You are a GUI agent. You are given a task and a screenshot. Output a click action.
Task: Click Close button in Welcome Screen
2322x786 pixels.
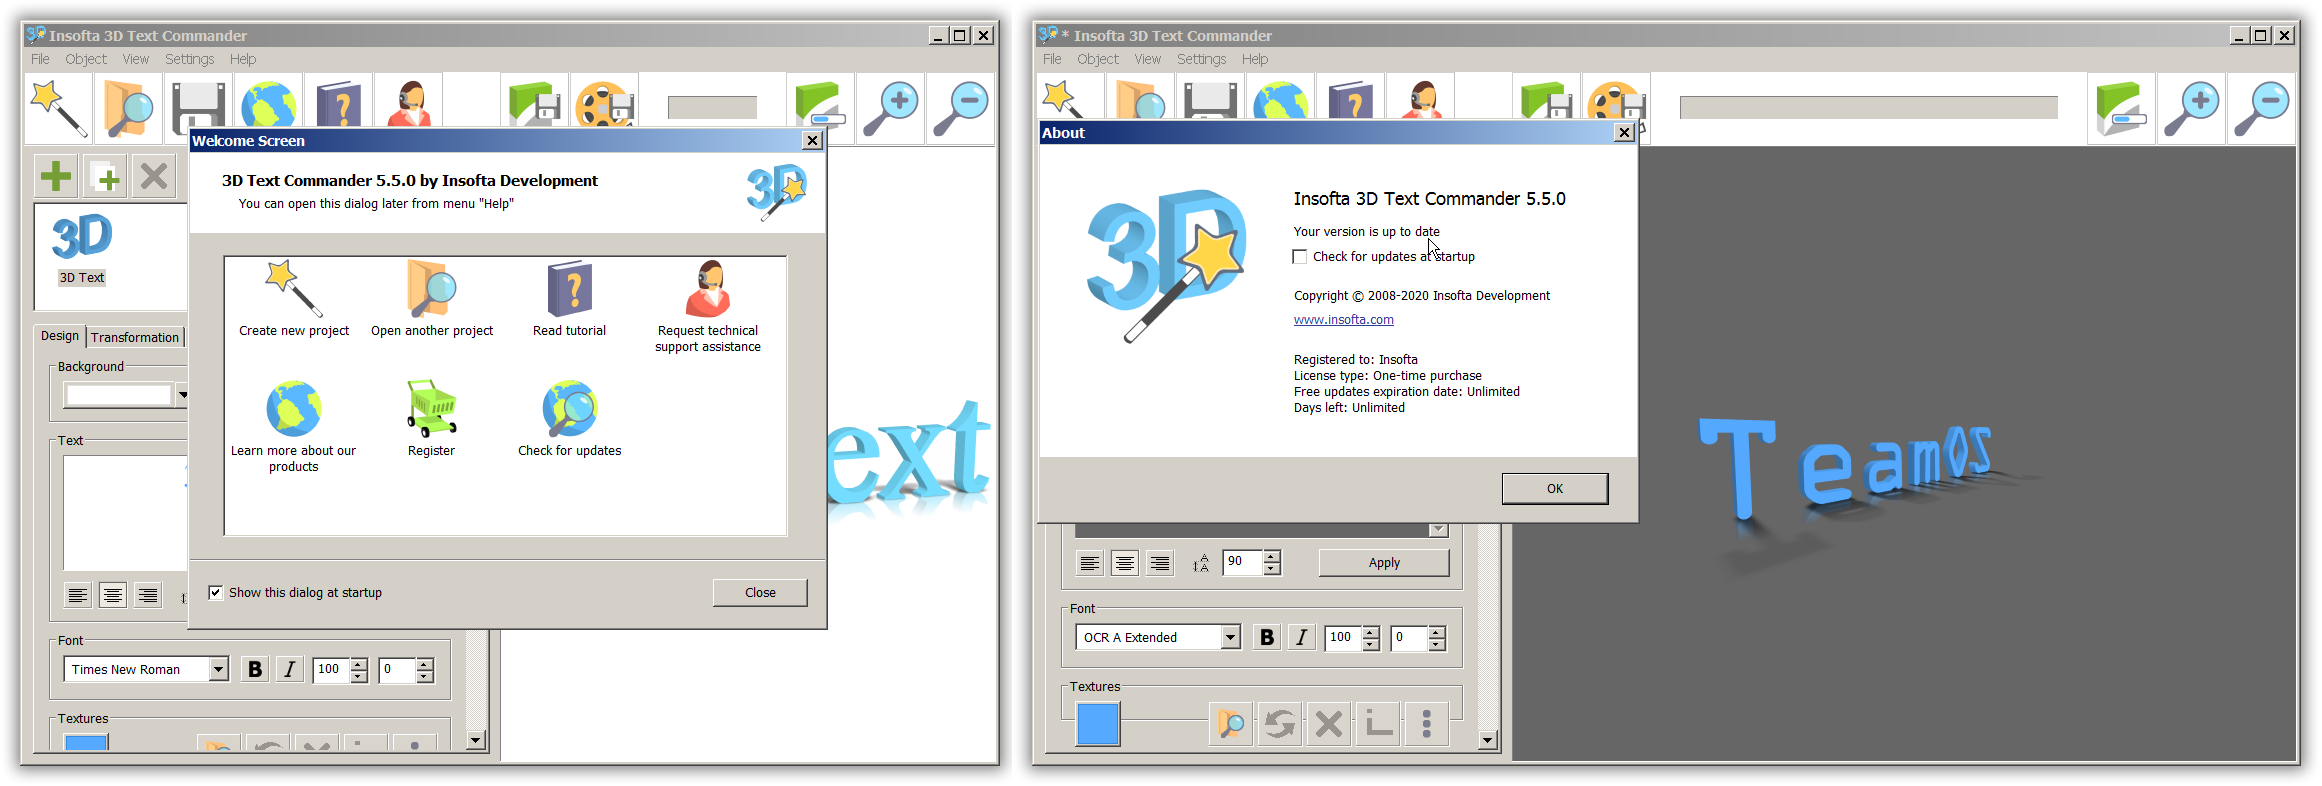coord(760,592)
